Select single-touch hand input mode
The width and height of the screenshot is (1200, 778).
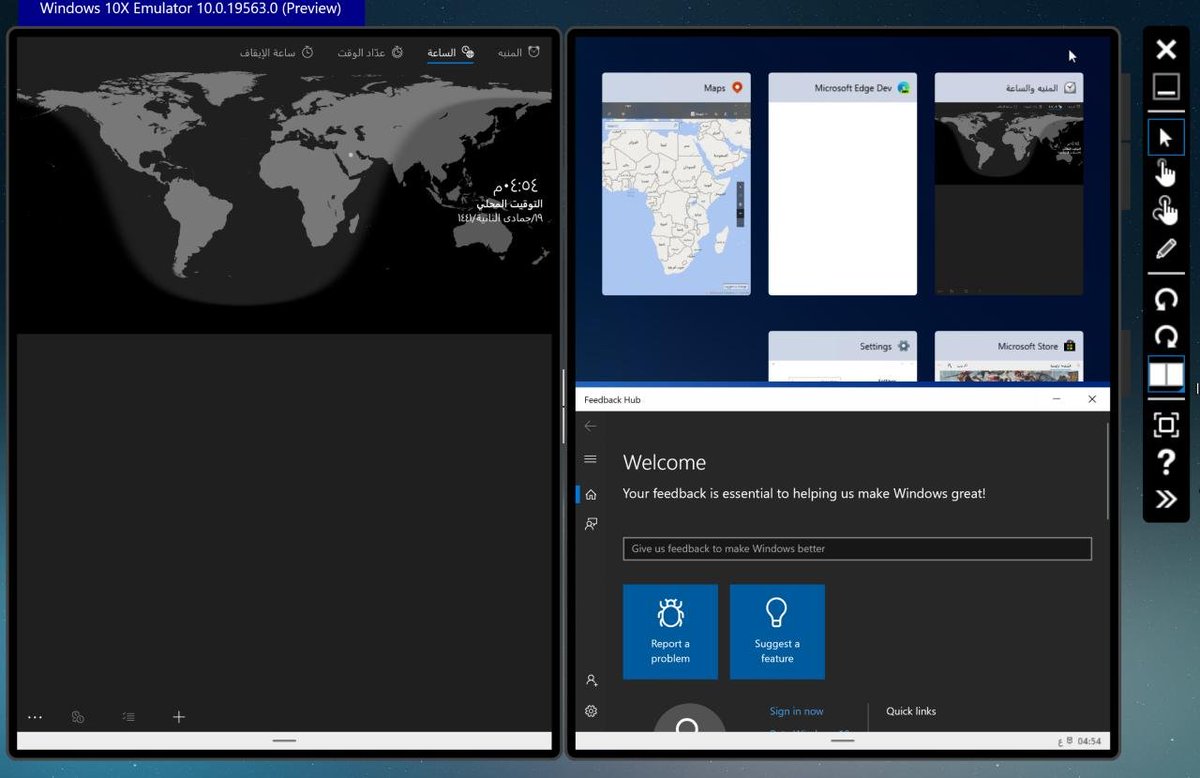[x=1166, y=173]
